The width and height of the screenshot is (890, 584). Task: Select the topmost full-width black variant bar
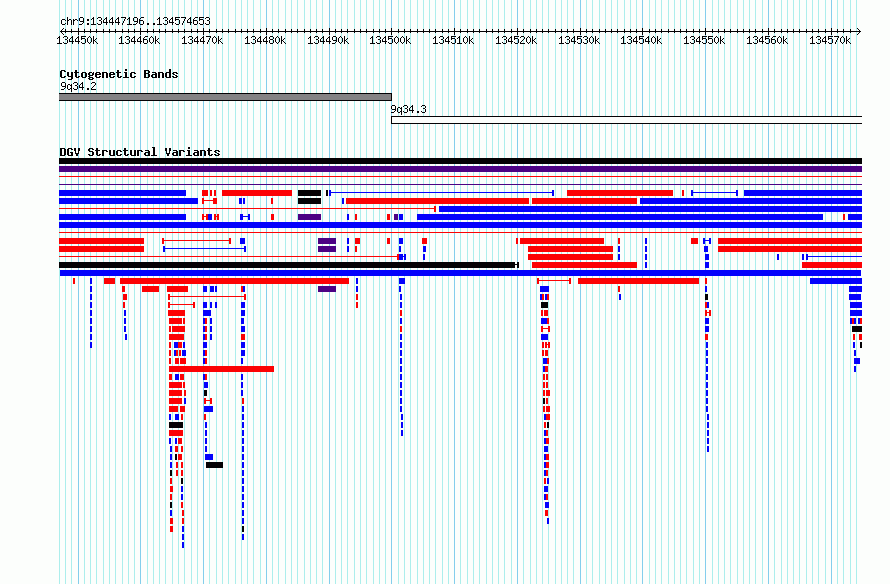point(460,161)
